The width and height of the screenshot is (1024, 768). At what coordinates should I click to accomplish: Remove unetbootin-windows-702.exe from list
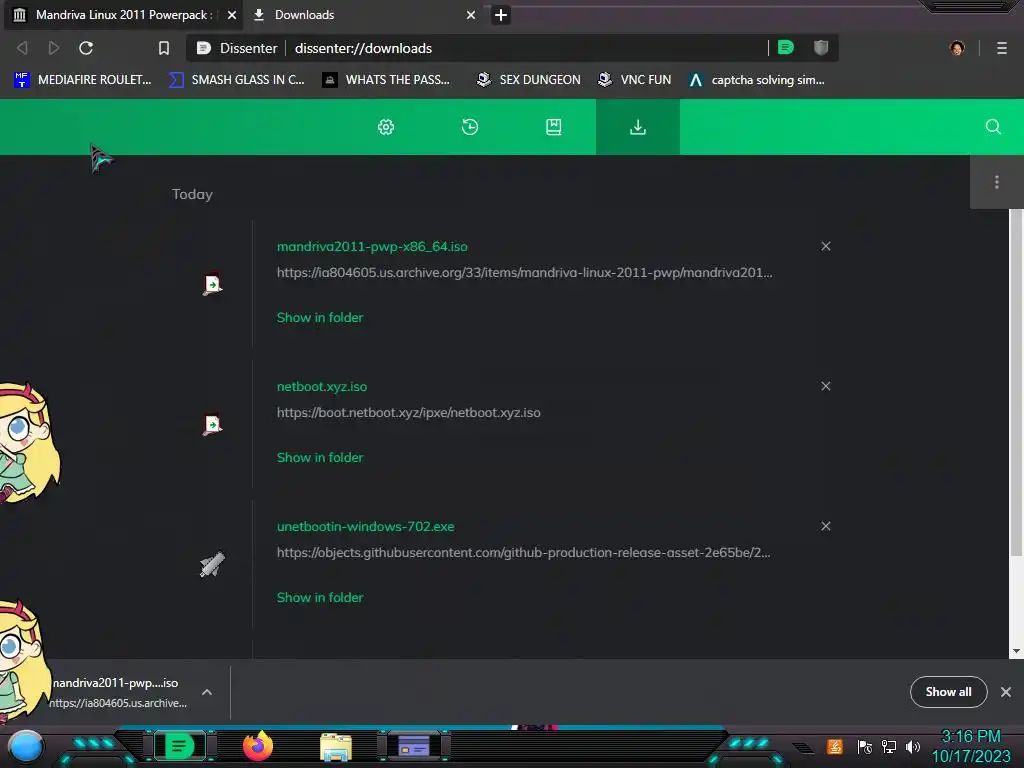point(825,526)
